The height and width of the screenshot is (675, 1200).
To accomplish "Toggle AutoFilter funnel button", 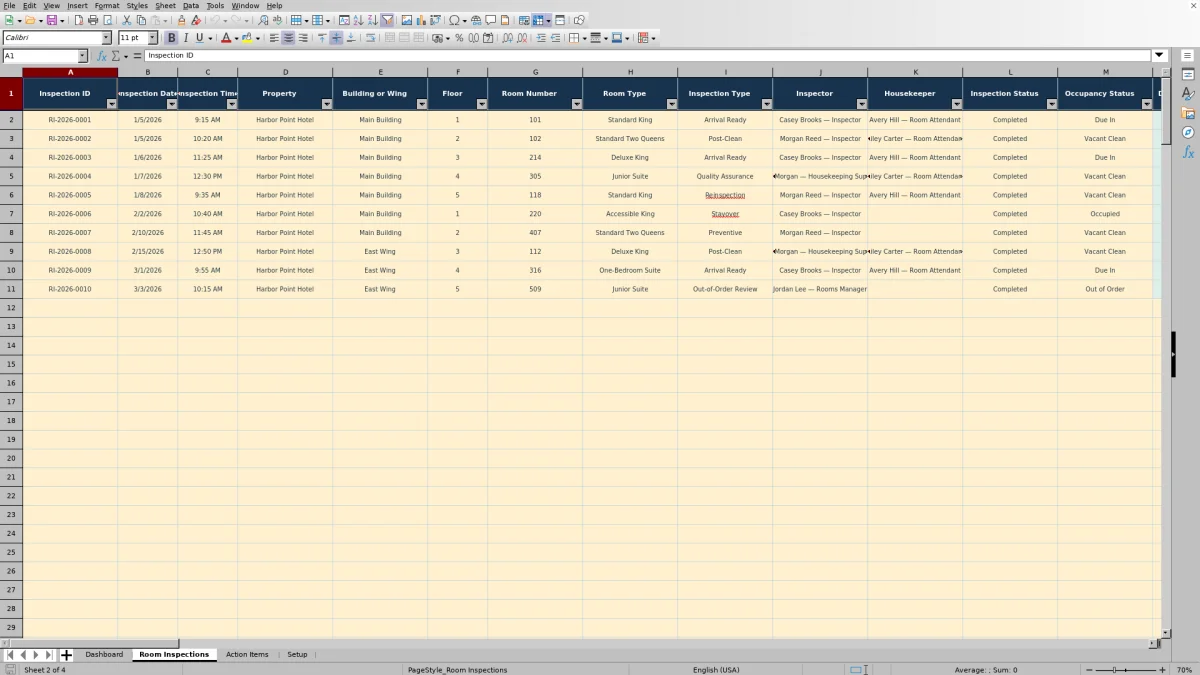I will [x=387, y=20].
